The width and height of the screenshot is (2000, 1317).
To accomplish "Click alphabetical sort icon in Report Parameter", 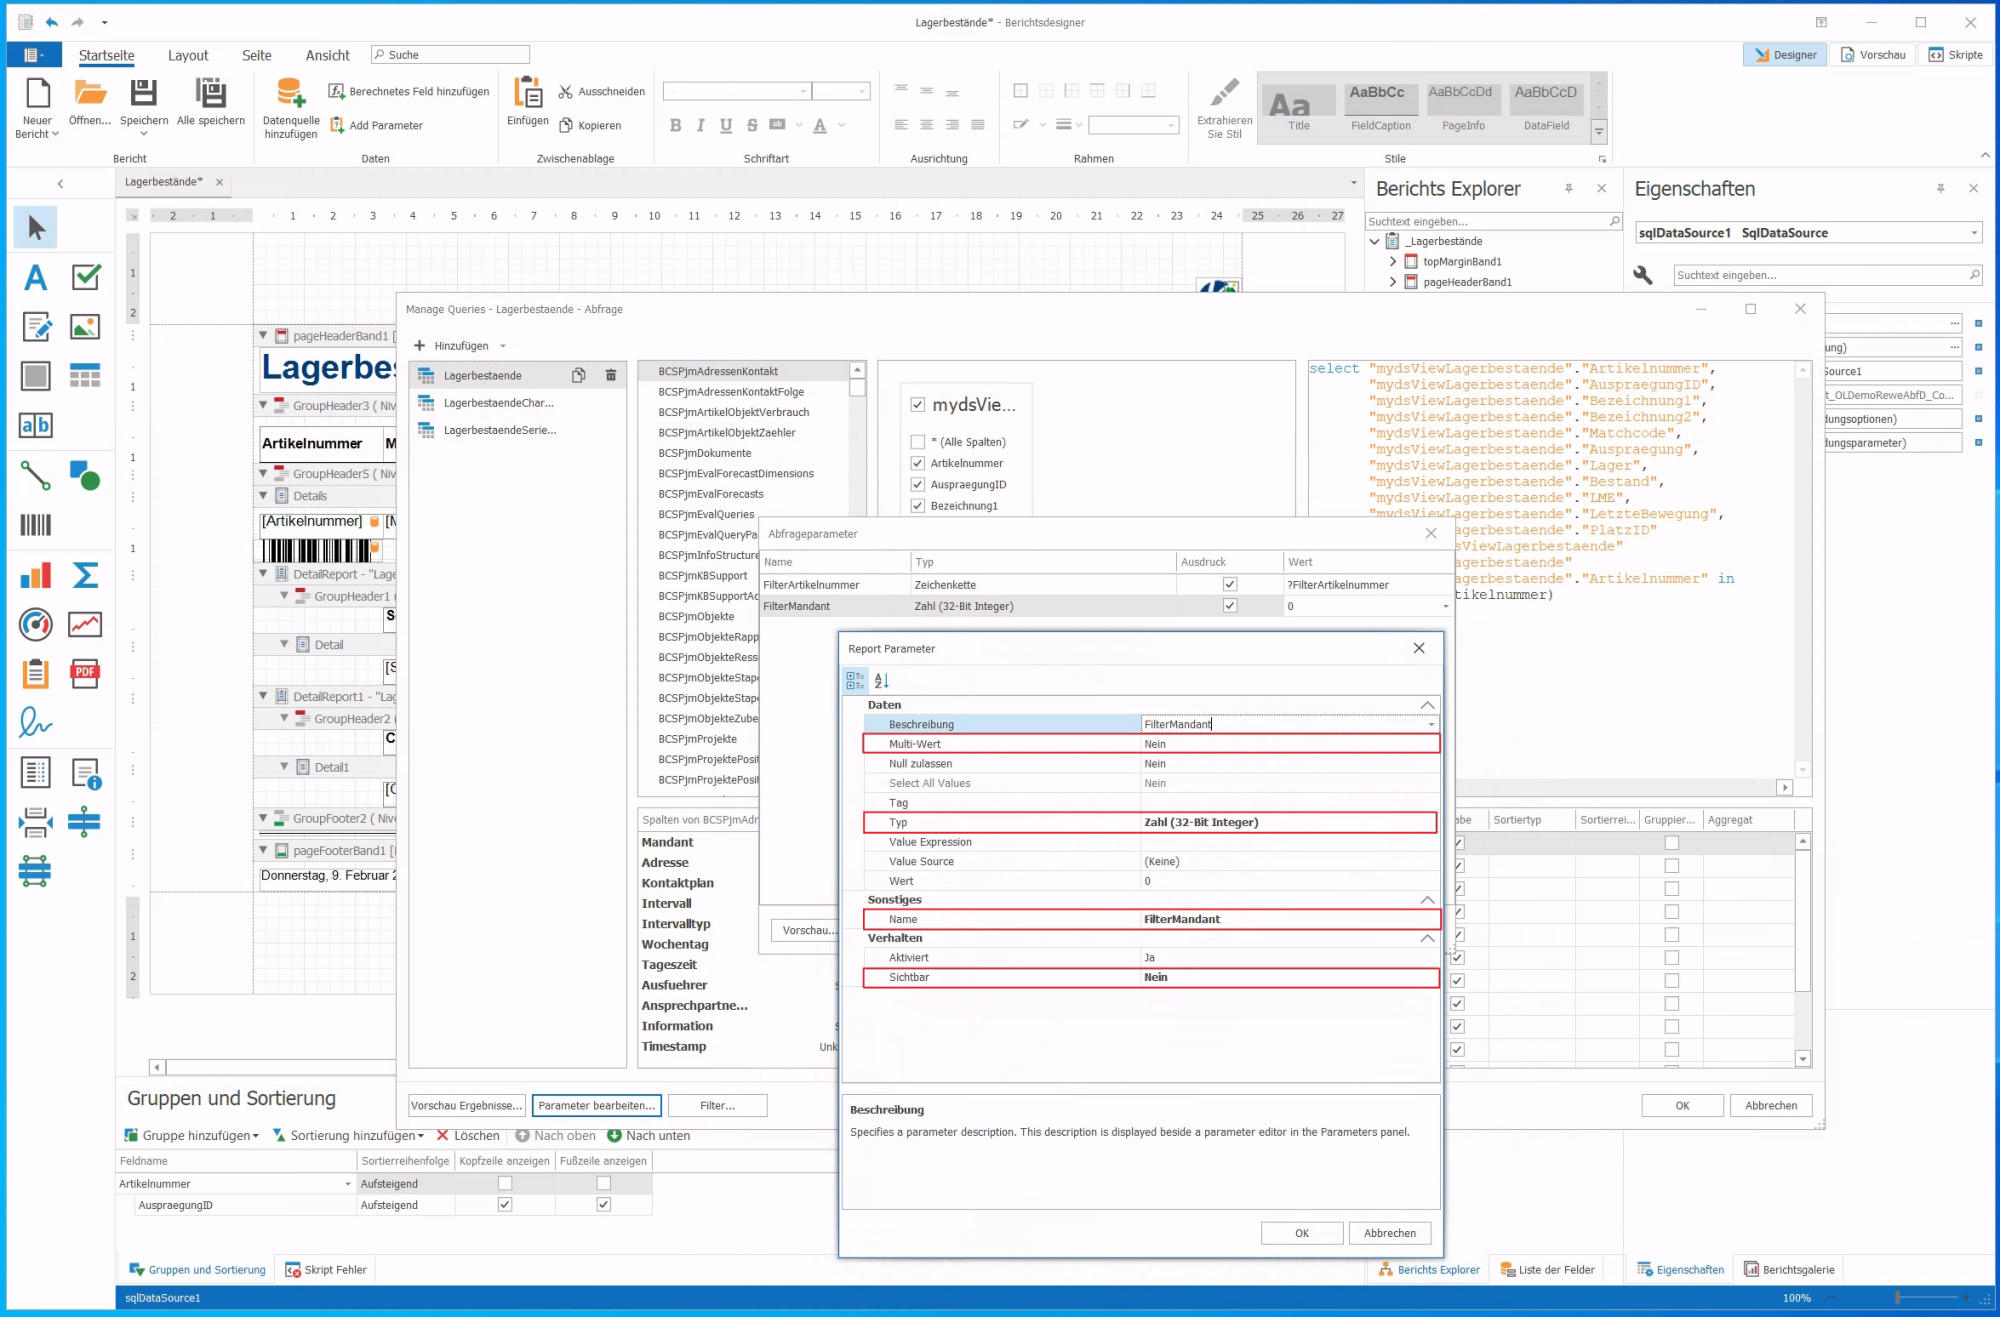I will point(881,680).
